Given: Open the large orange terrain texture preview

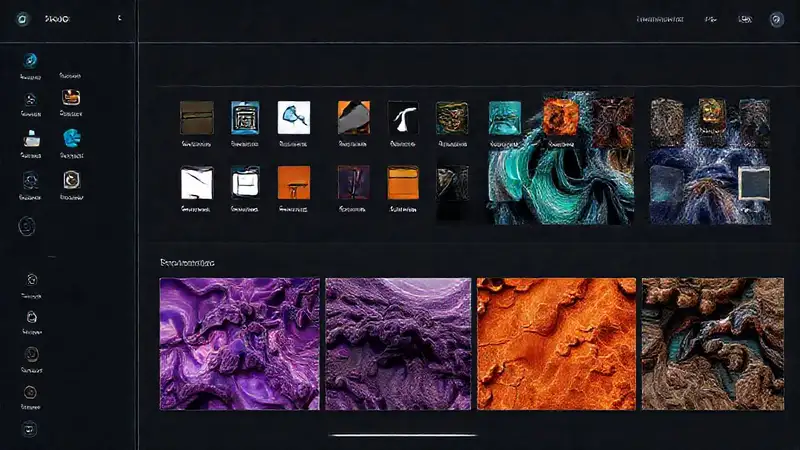Looking at the screenshot, I should click(x=556, y=344).
